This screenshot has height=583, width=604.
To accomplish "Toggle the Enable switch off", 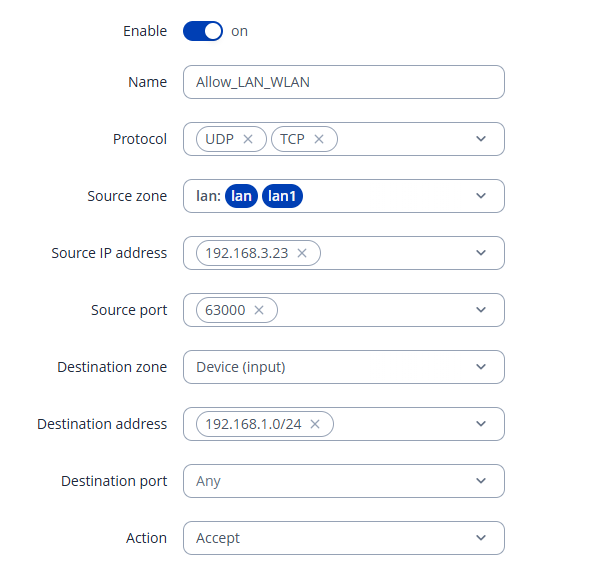I will pyautogui.click(x=203, y=31).
